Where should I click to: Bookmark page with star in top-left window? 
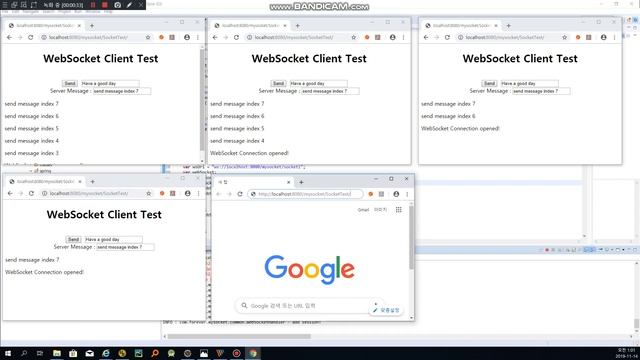[148, 37]
